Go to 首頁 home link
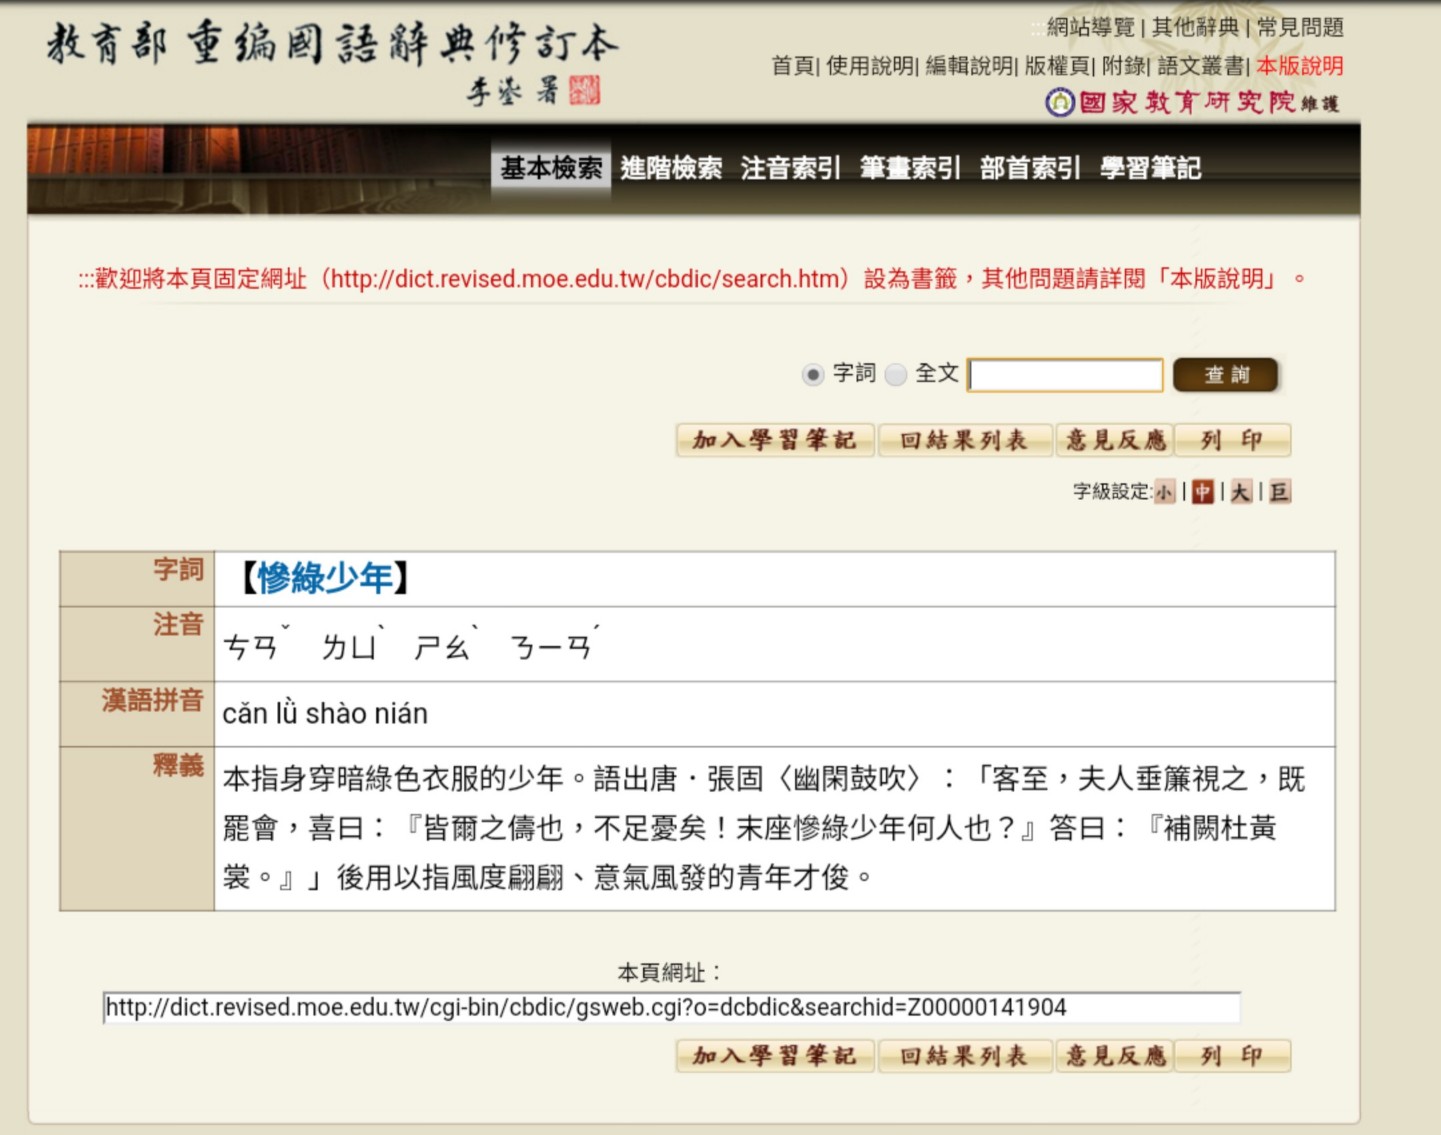Image resolution: width=1441 pixels, height=1135 pixels. [793, 66]
